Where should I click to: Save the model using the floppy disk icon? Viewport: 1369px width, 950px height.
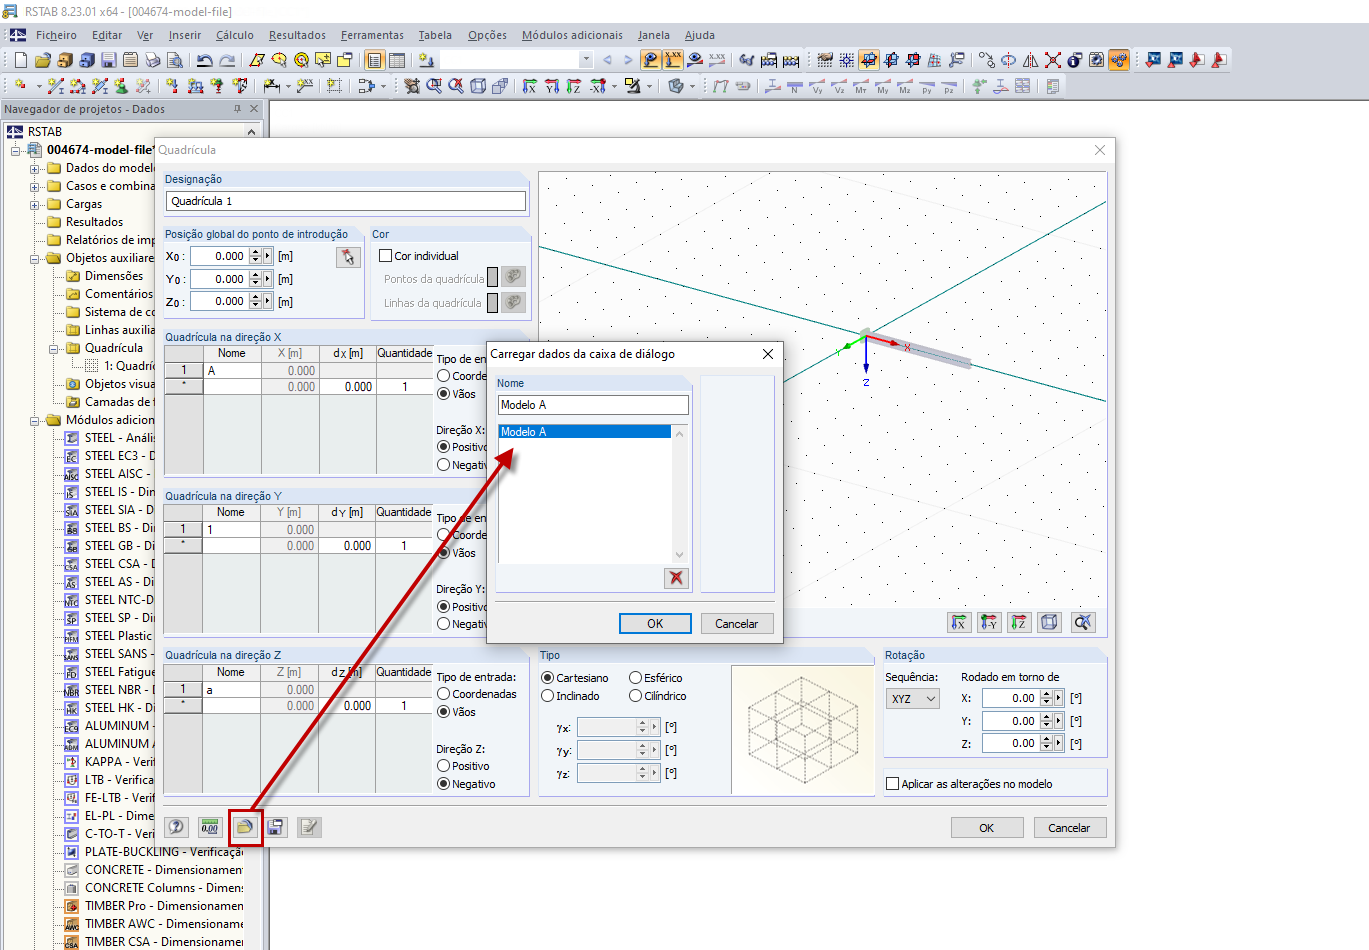click(108, 60)
